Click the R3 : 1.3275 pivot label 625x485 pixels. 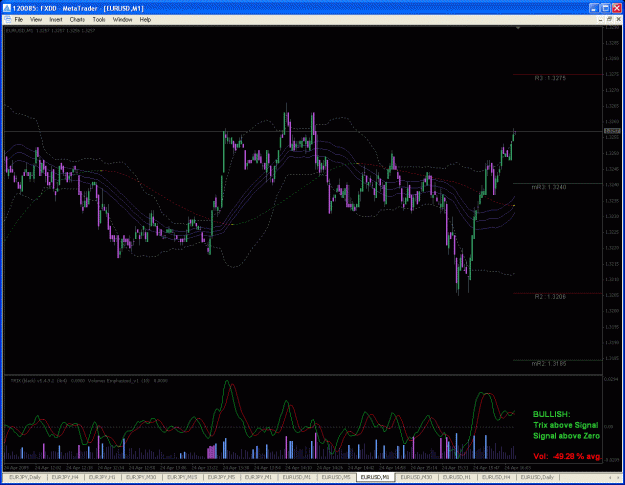click(550, 79)
